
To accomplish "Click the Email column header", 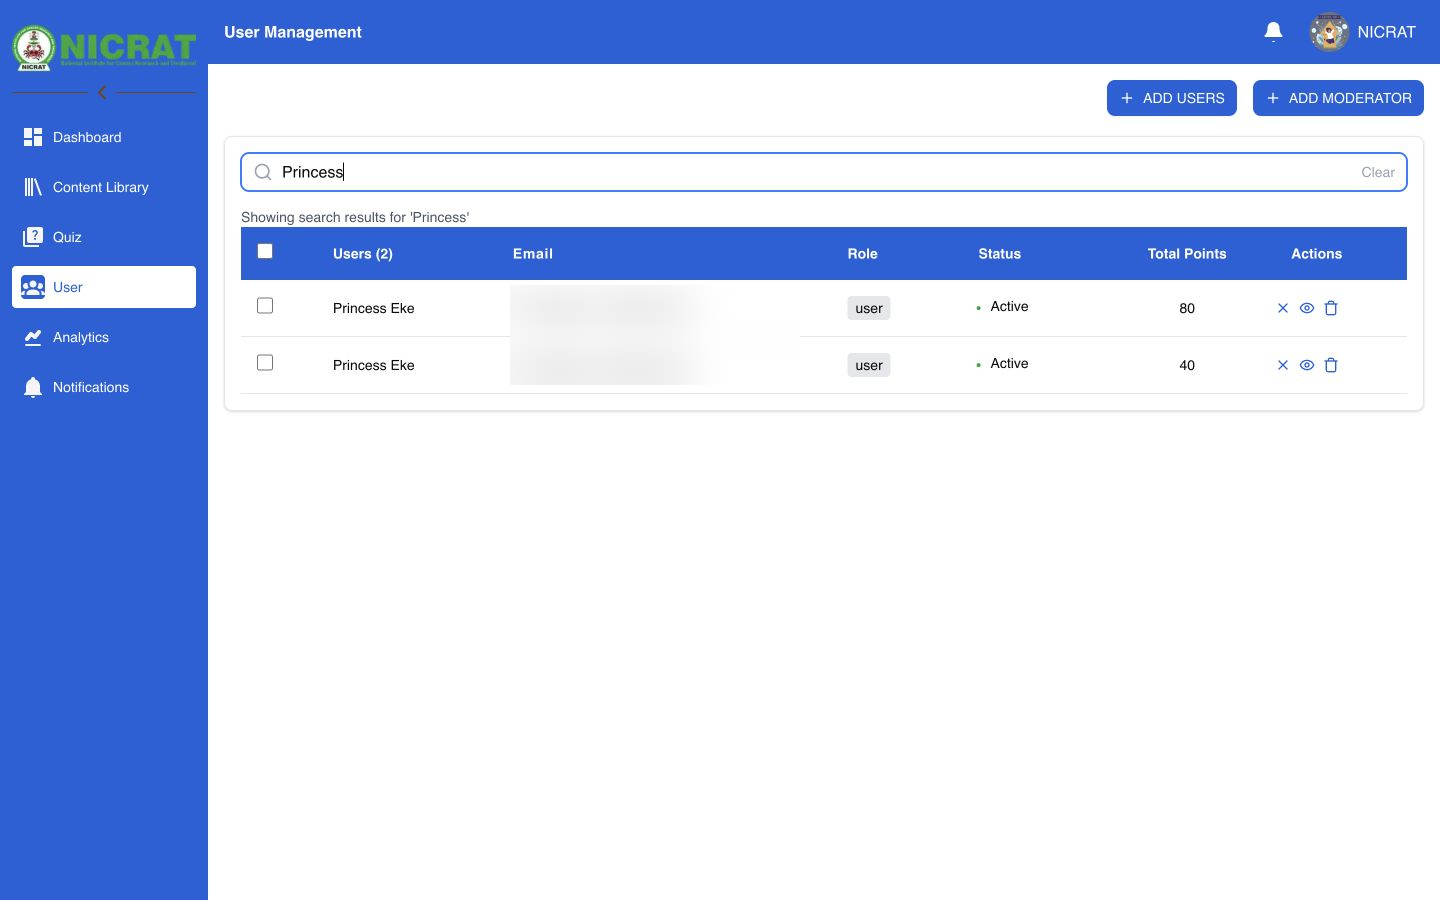I will click(x=533, y=254).
